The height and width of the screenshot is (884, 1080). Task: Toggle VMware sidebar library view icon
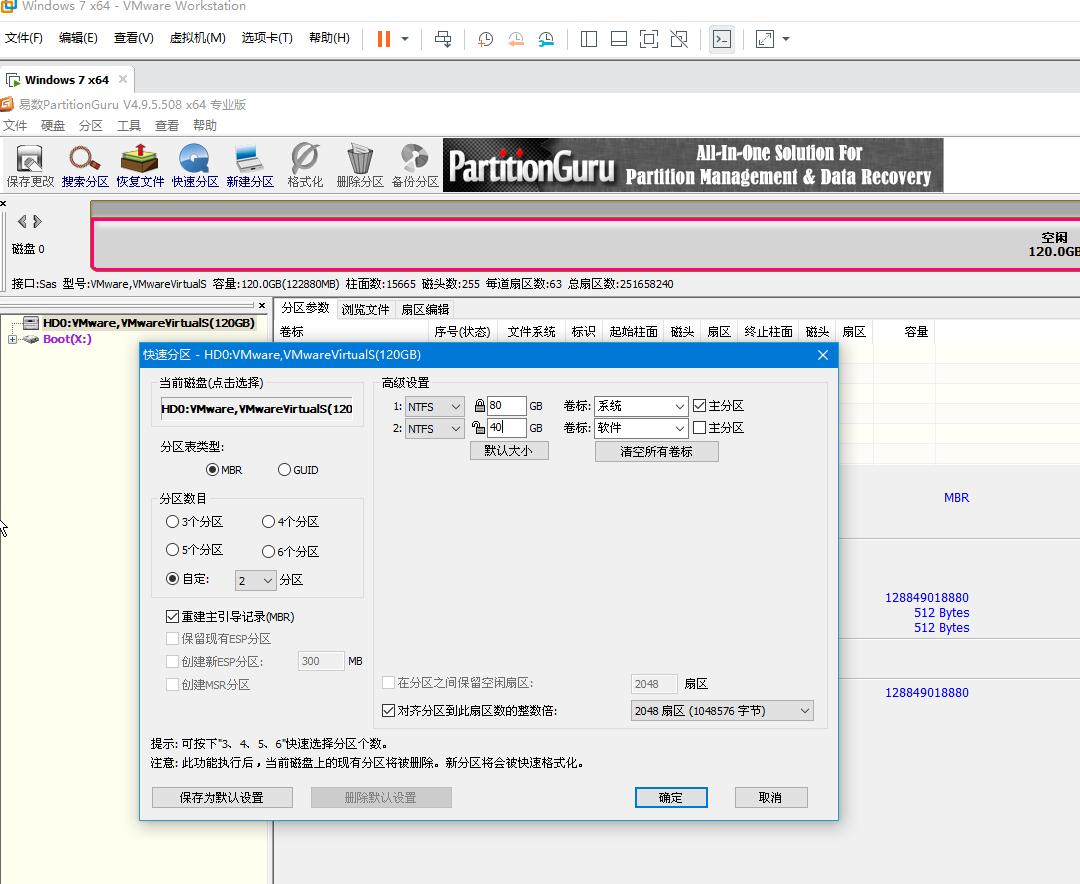[589, 39]
